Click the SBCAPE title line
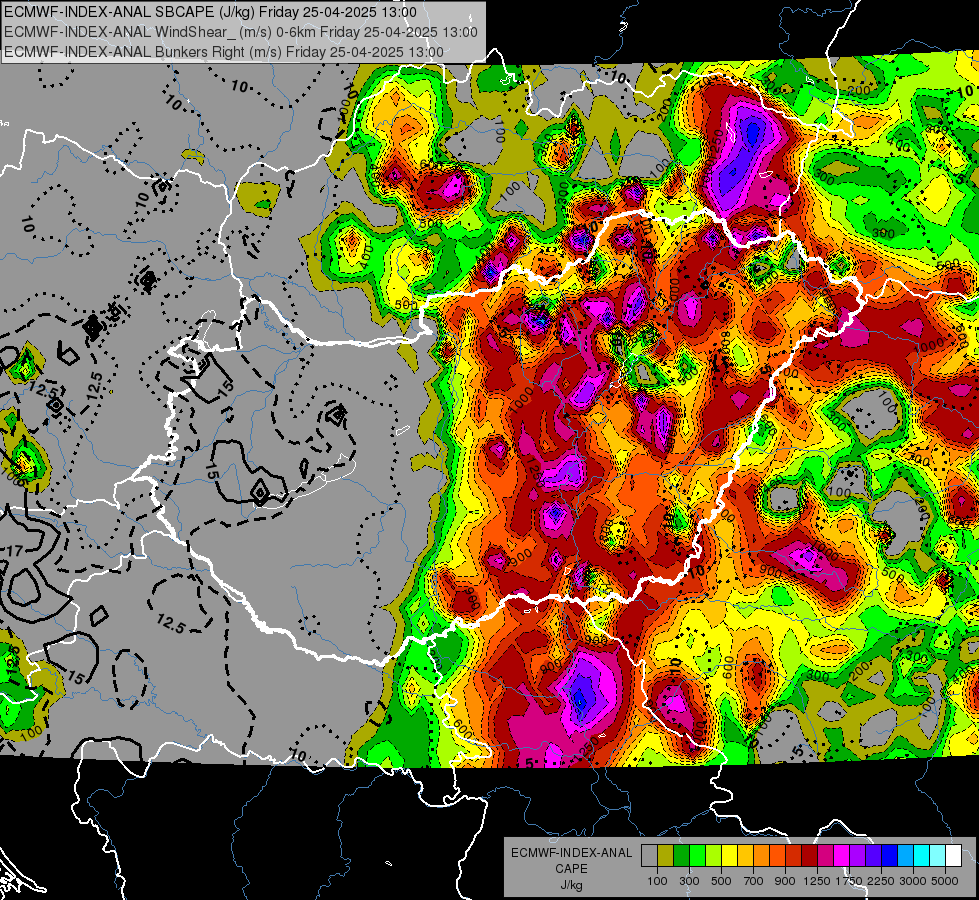The width and height of the screenshot is (979, 900). [x=210, y=12]
